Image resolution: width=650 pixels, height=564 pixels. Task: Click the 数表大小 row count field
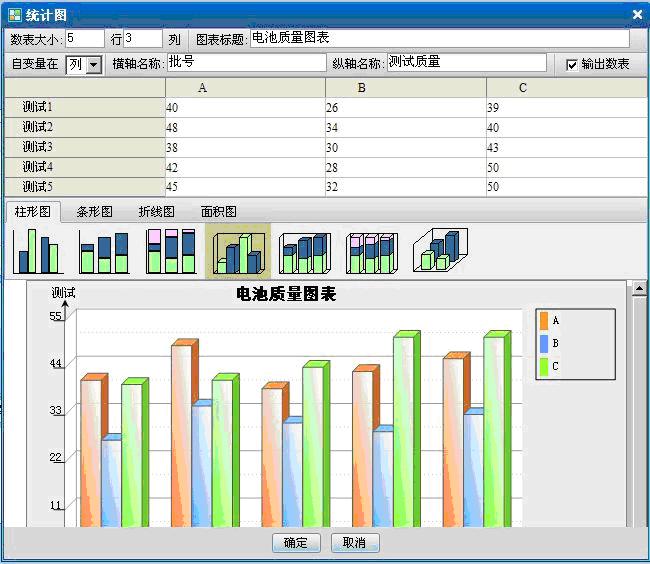[x=85, y=39]
